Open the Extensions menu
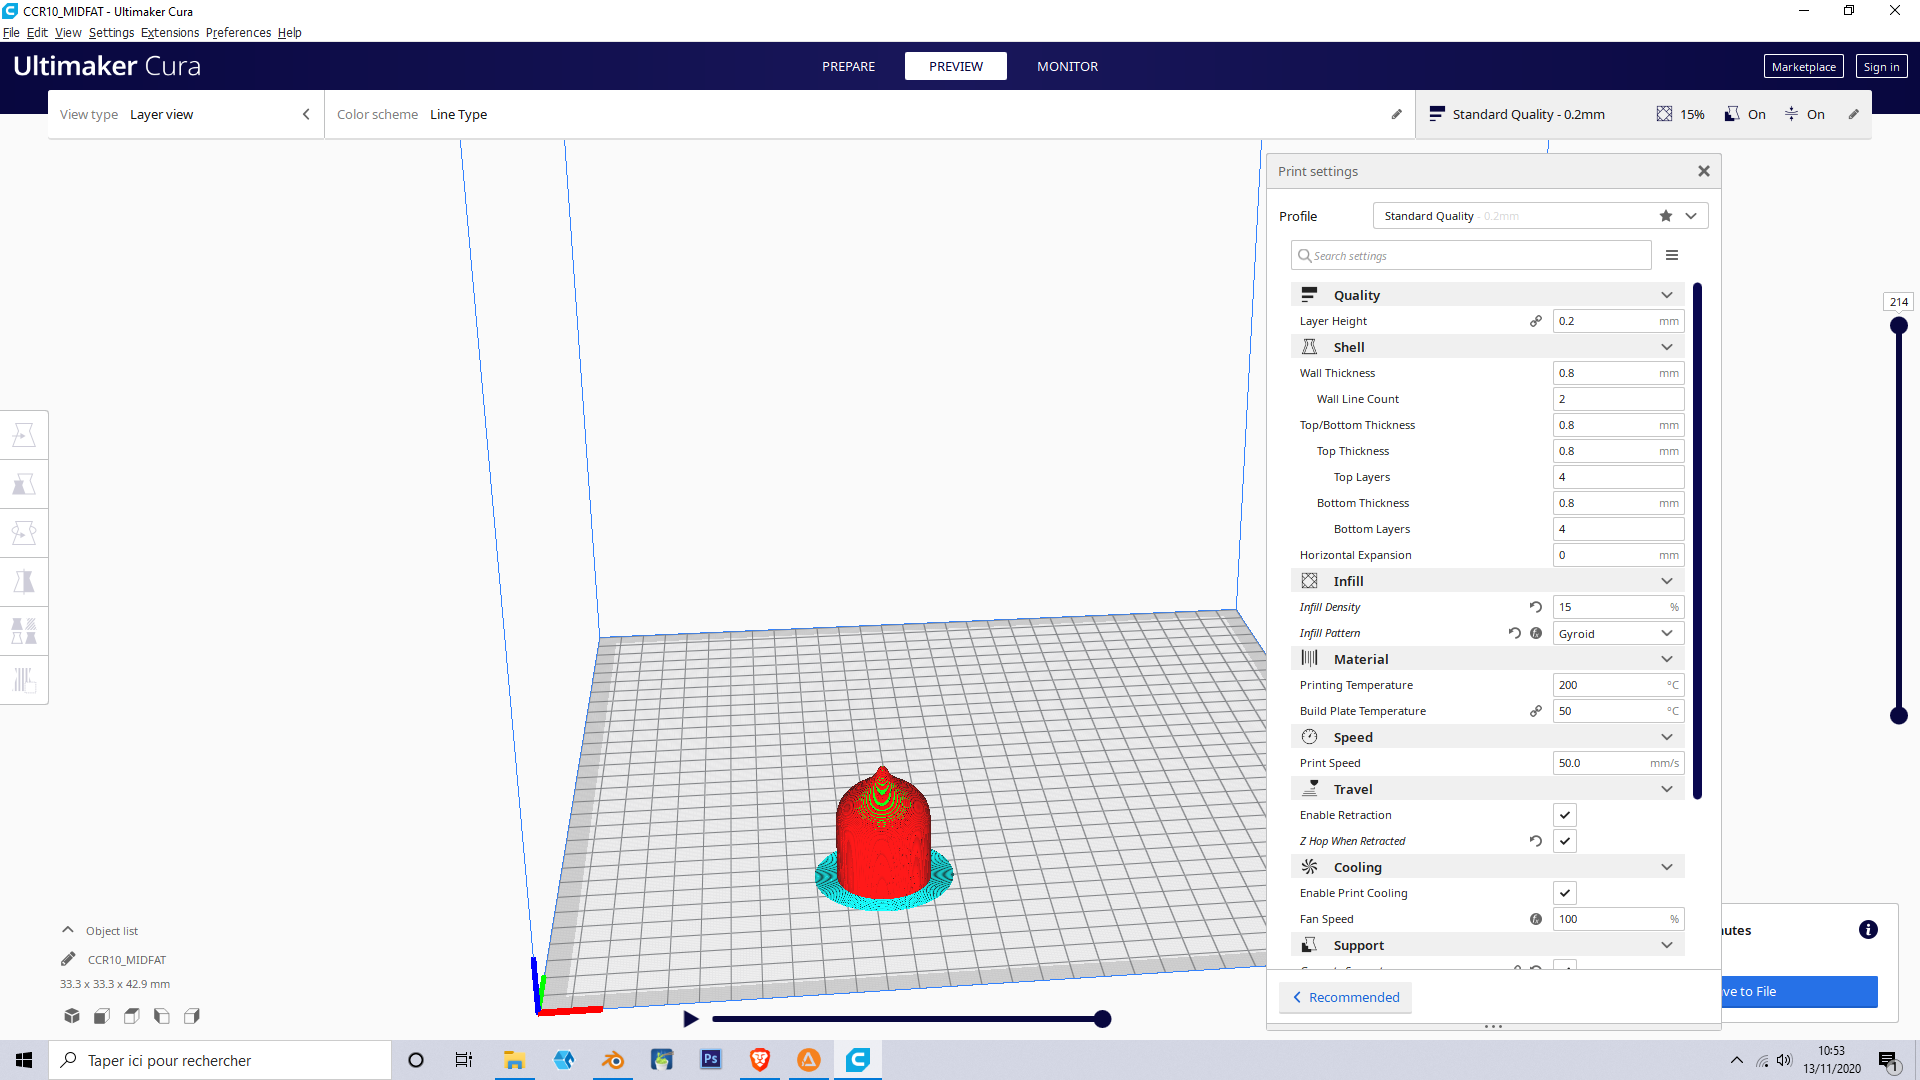Image resolution: width=1920 pixels, height=1080 pixels. [x=170, y=33]
